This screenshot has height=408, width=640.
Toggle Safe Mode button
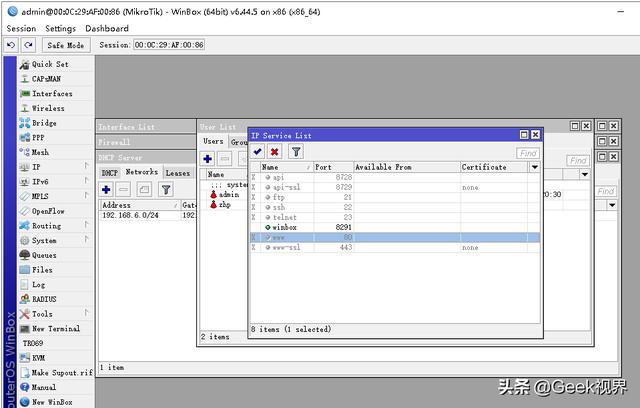pos(65,45)
